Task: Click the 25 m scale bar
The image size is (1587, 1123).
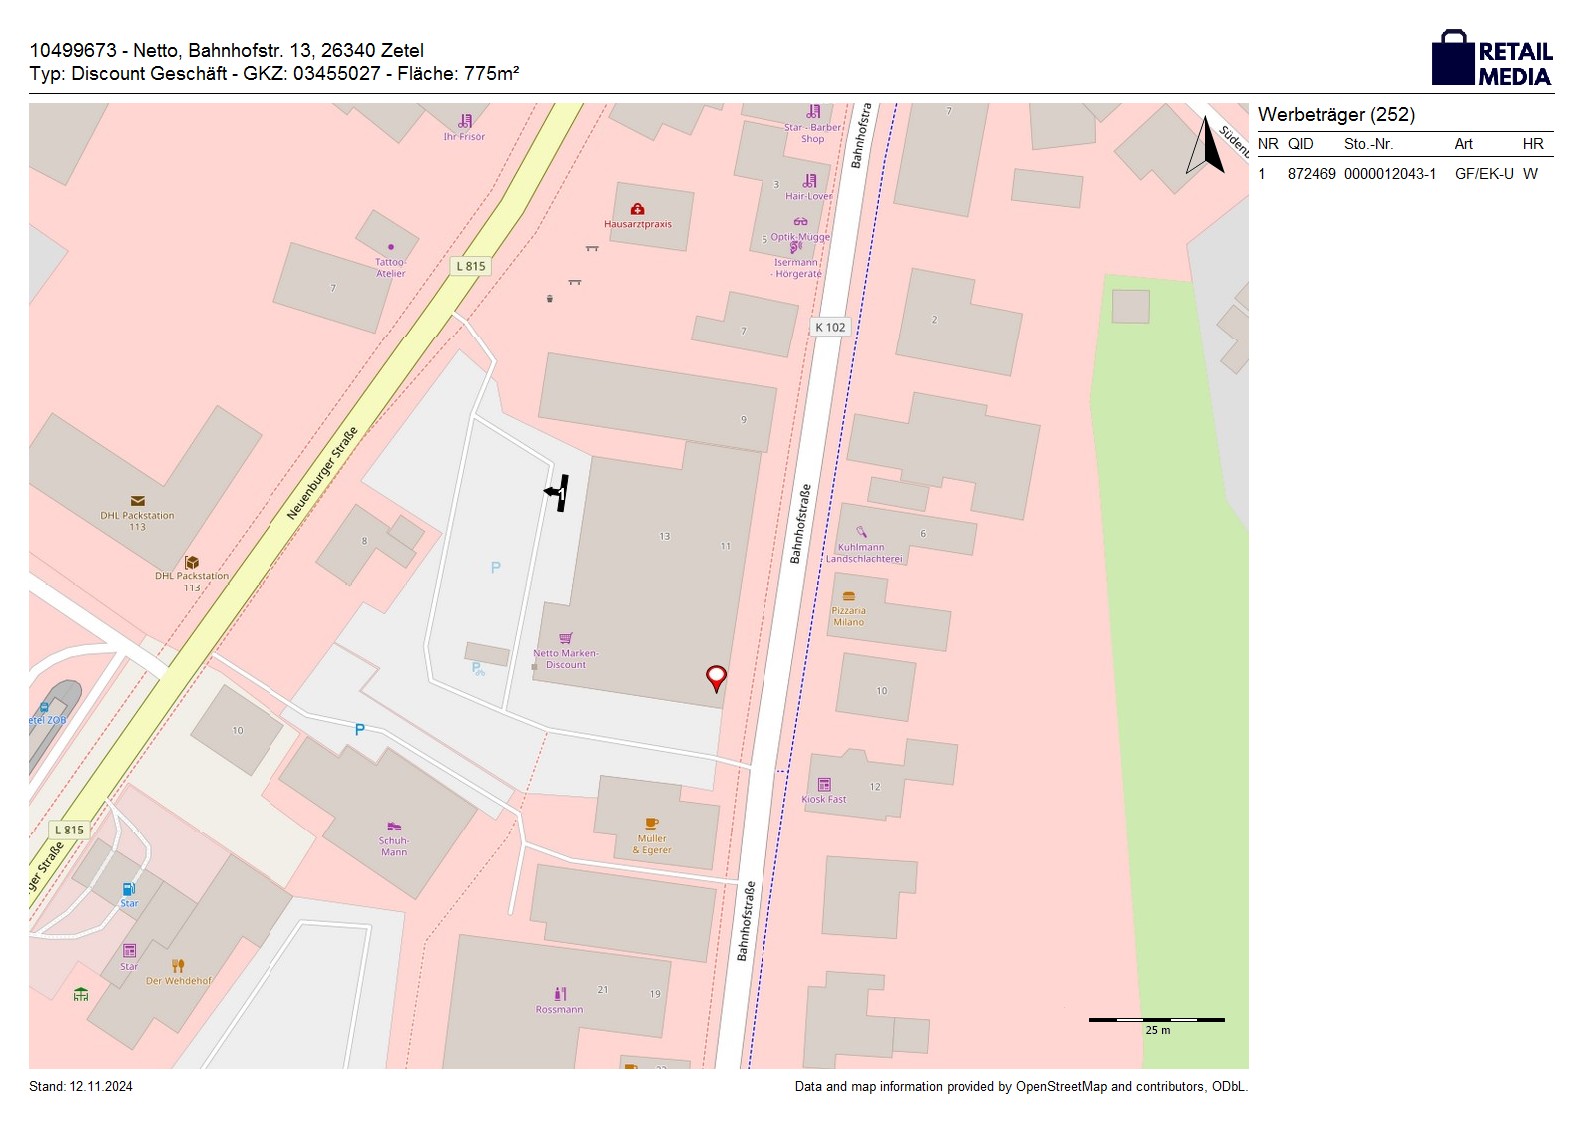Action: (x=1156, y=1020)
